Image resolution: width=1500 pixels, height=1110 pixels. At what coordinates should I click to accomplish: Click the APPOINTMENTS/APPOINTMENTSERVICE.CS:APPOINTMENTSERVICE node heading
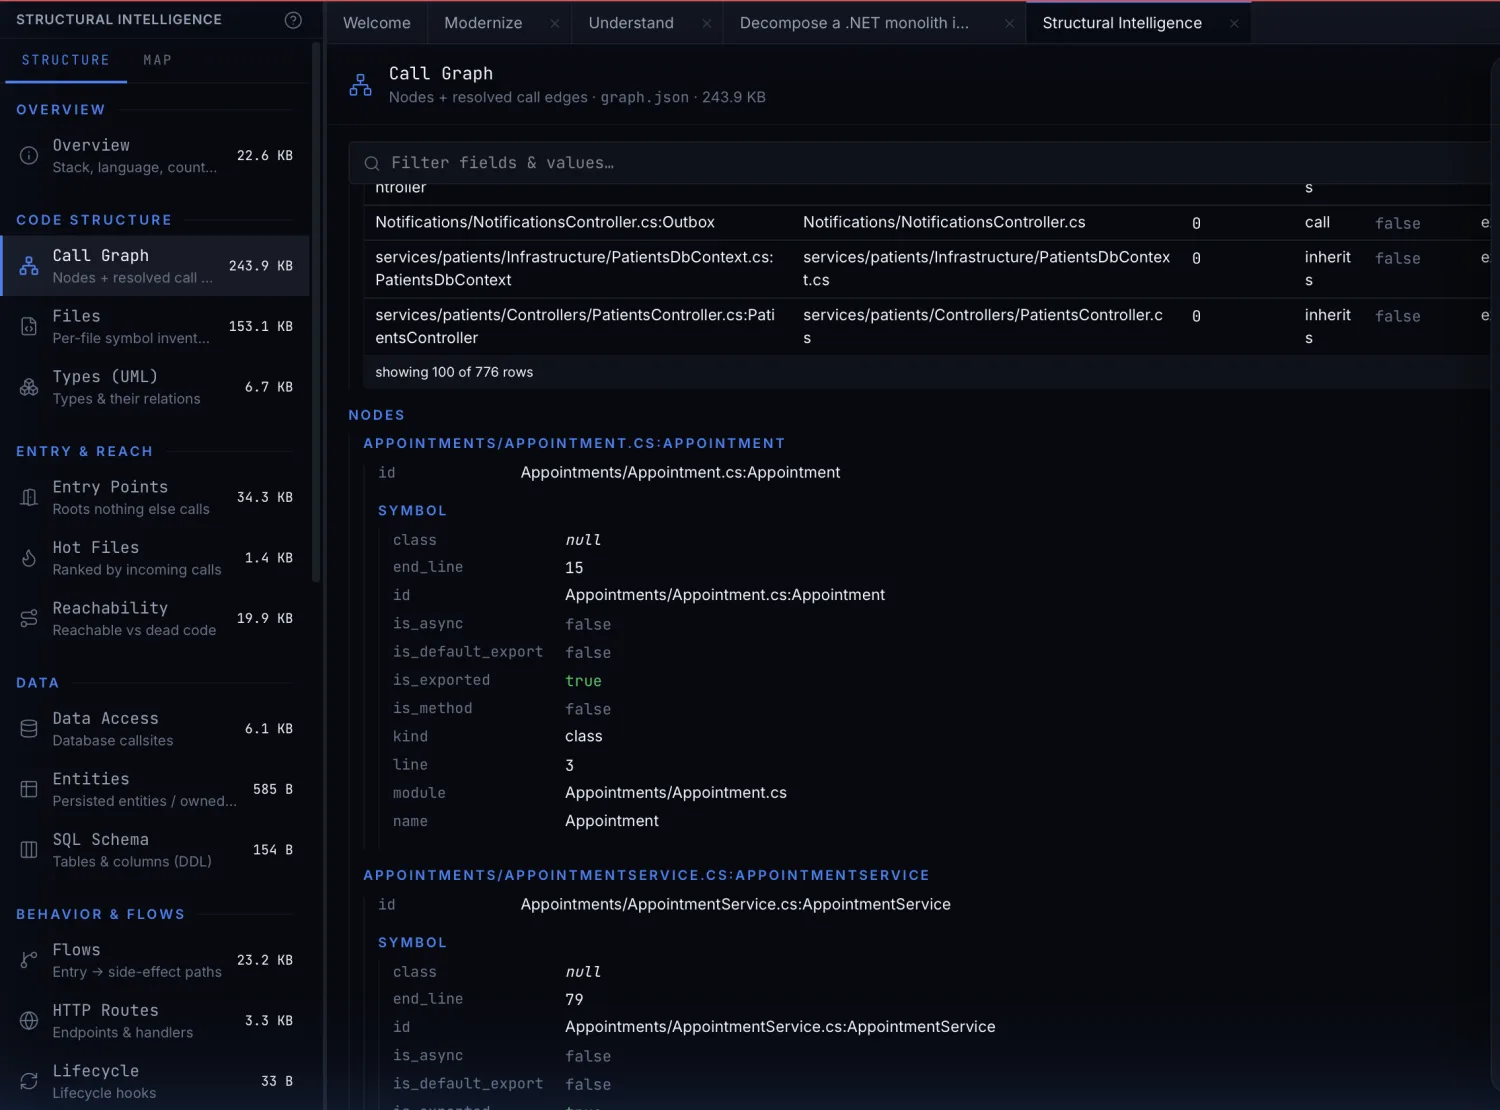[x=646, y=875]
